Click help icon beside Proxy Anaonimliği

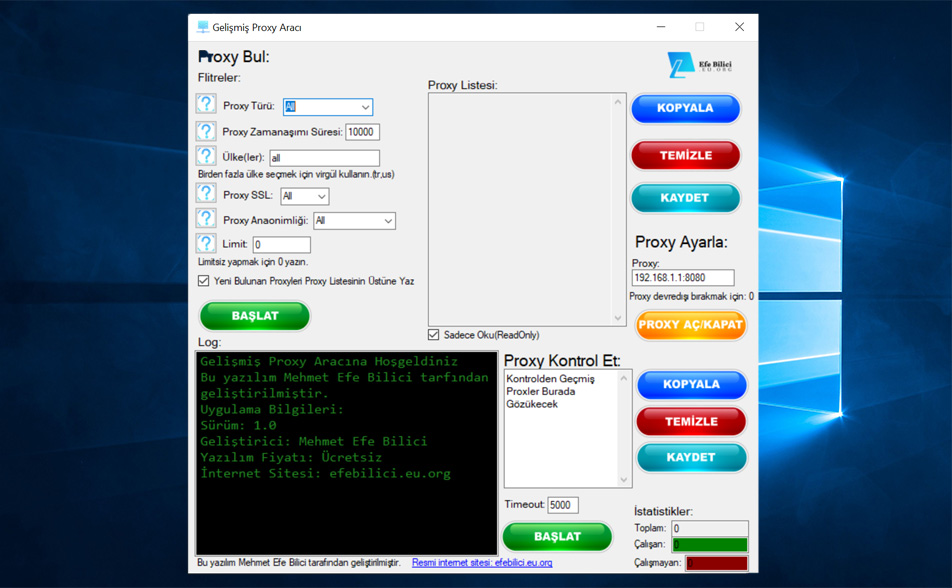[x=206, y=218]
